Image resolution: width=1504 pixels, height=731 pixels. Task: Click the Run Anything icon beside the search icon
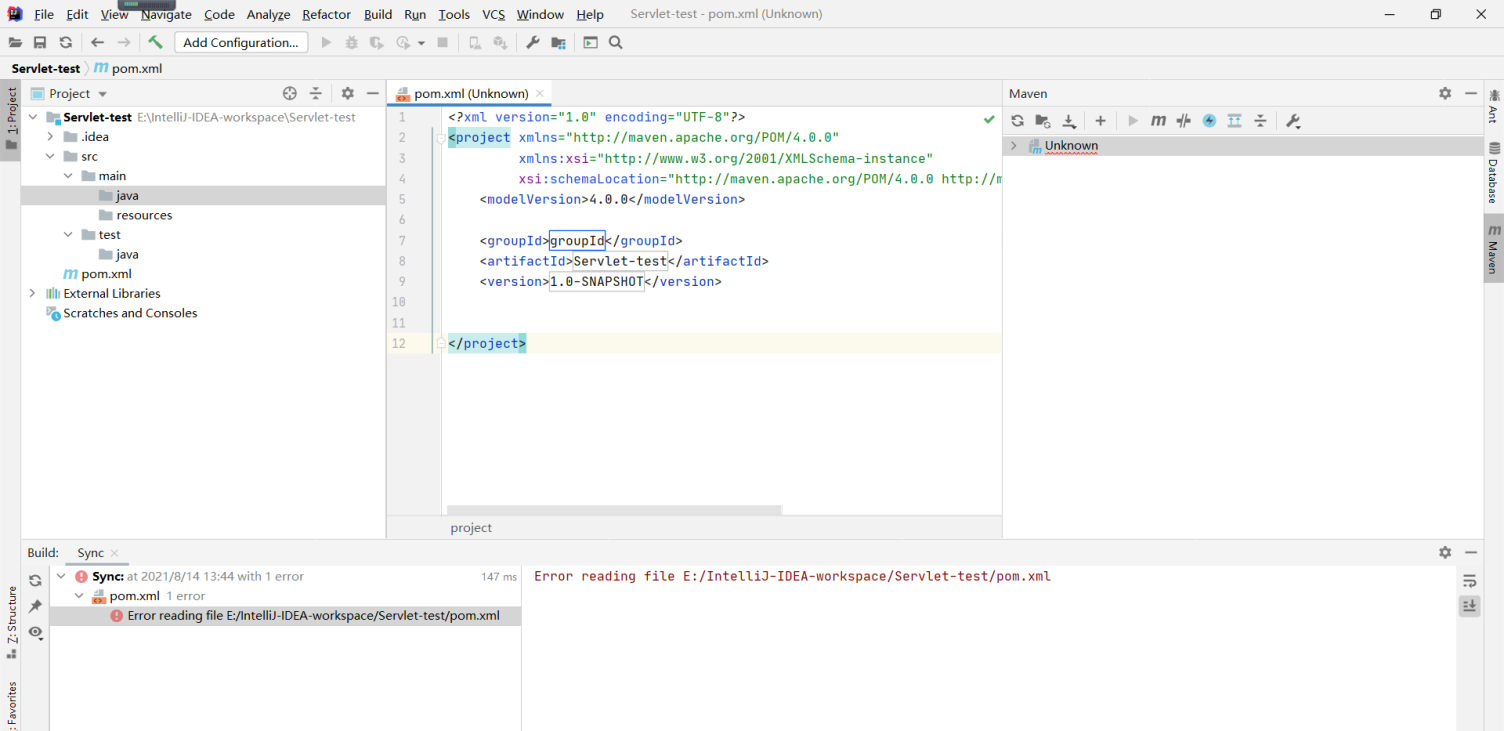coord(590,42)
